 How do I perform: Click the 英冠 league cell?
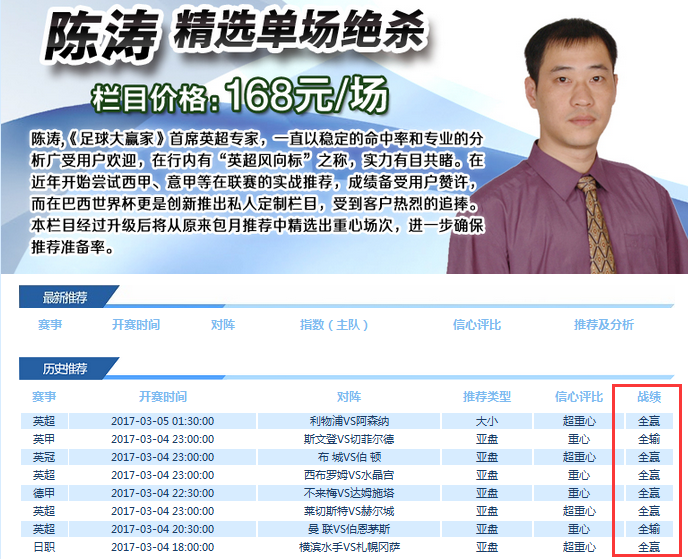pos(44,457)
